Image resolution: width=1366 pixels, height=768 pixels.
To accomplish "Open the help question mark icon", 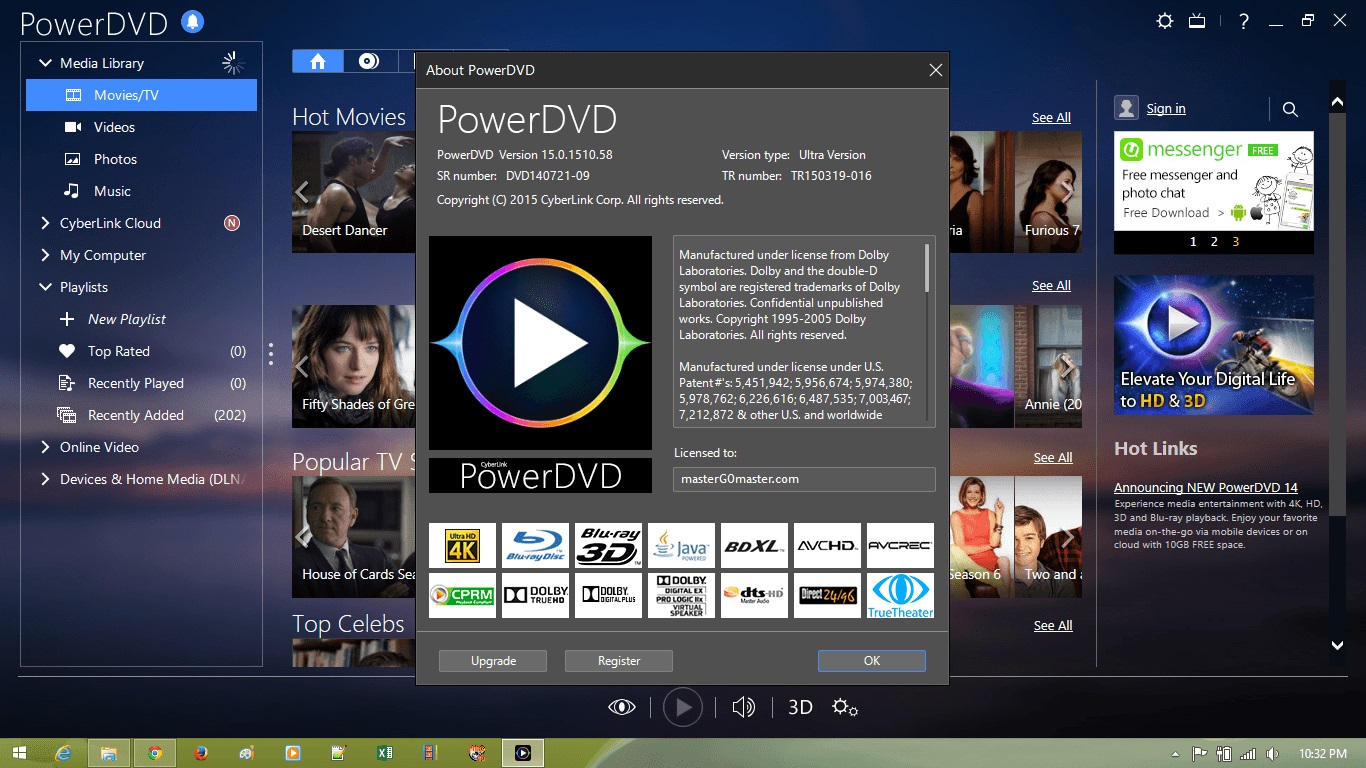I will click(1244, 21).
